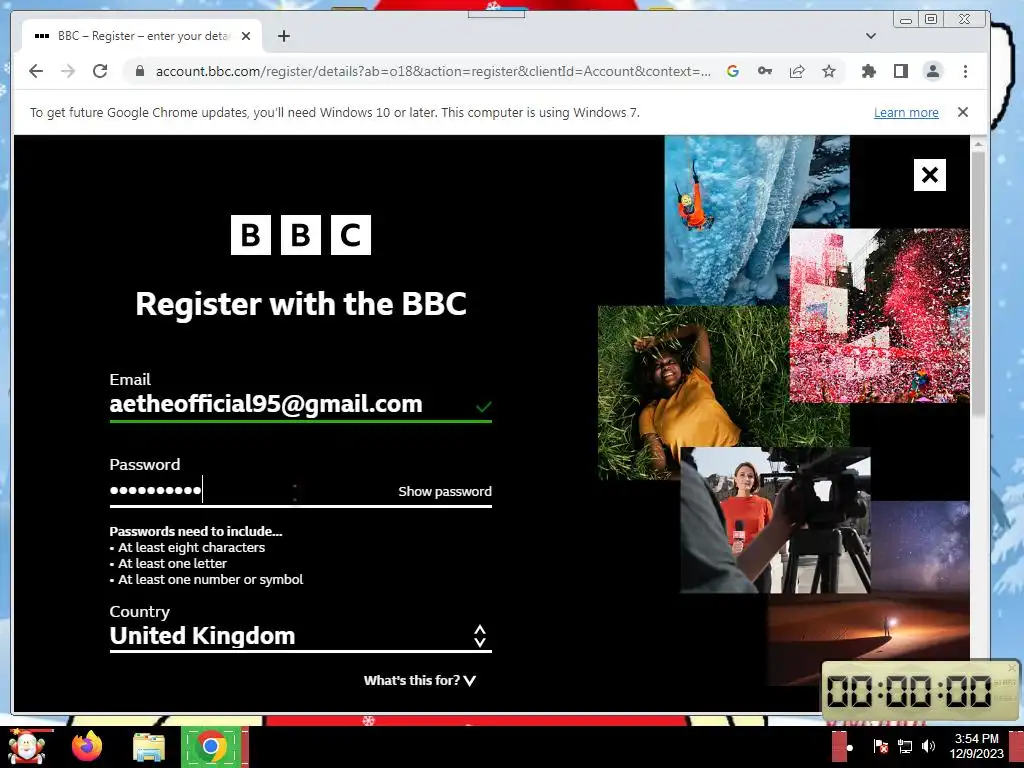
Task: Reload the BBC register page
Action: (100, 71)
